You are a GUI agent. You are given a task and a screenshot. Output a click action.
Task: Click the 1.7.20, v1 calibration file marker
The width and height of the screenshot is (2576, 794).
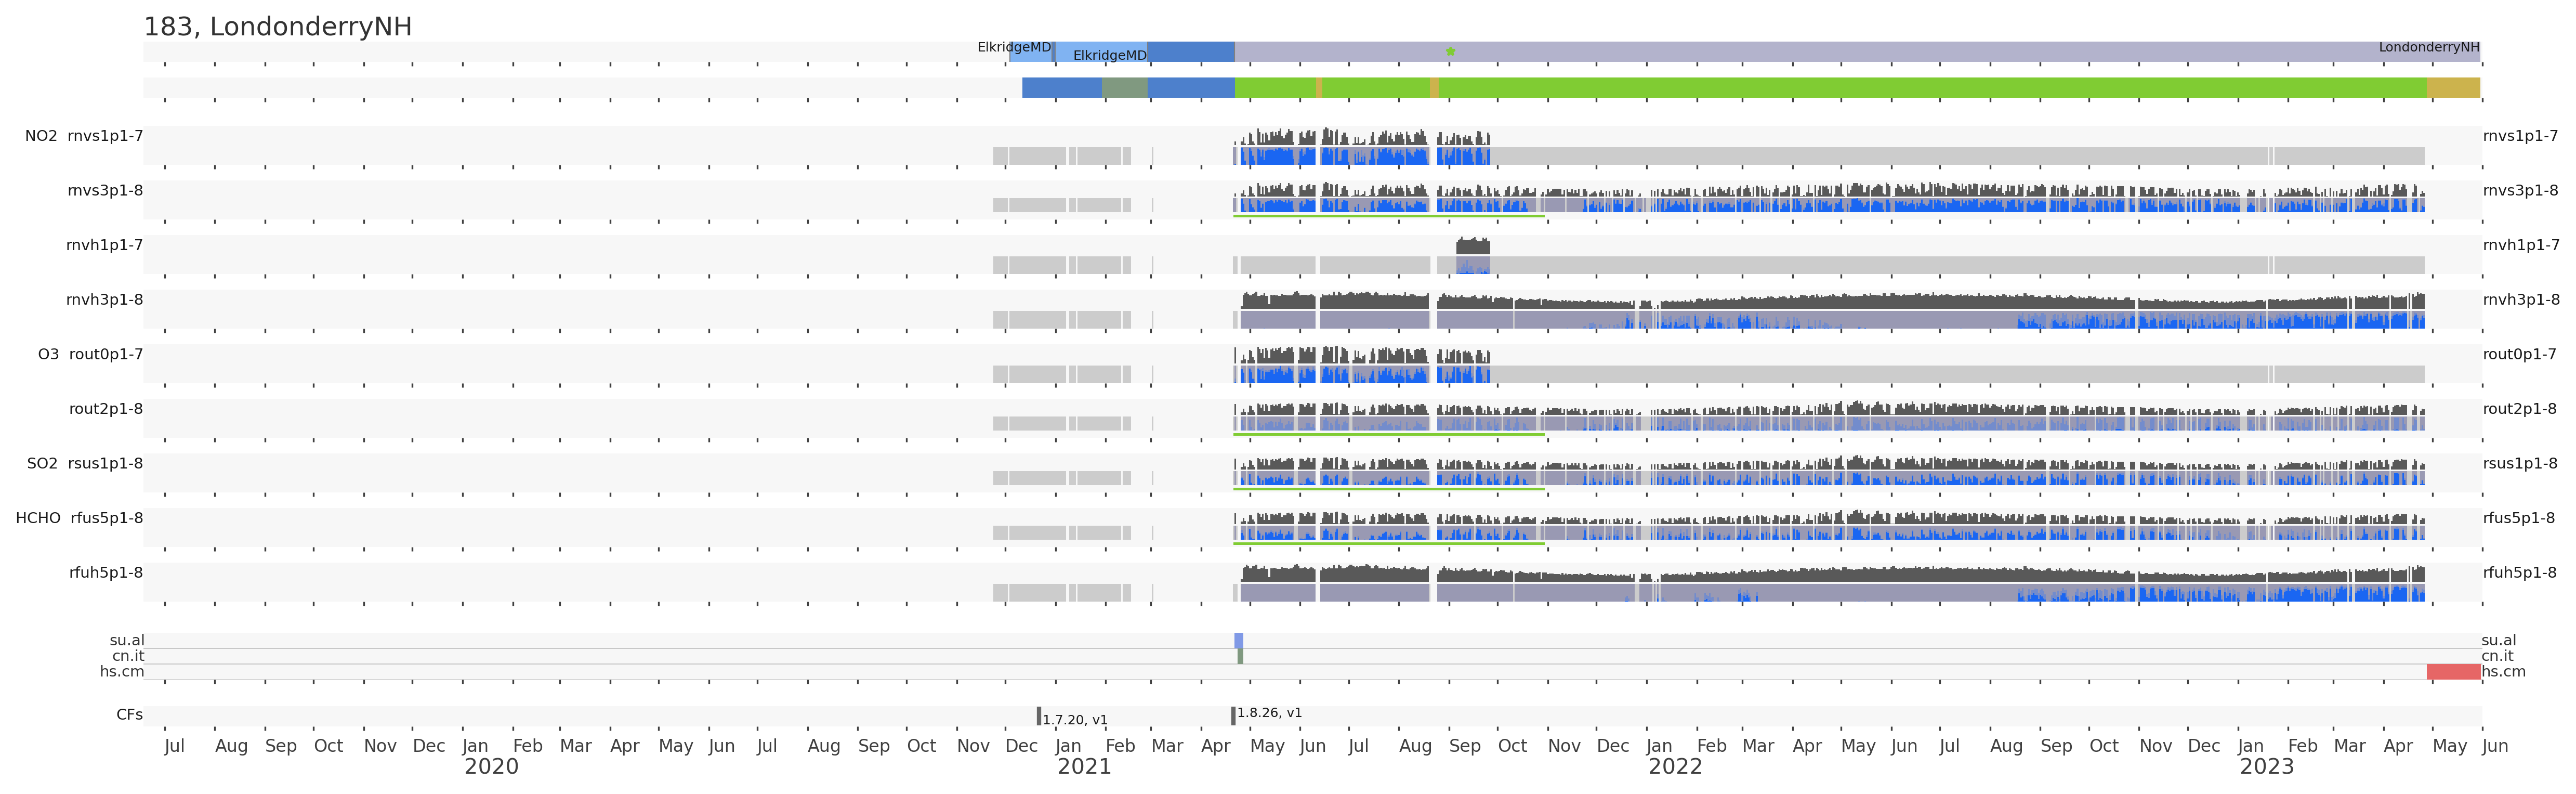pos(1039,716)
